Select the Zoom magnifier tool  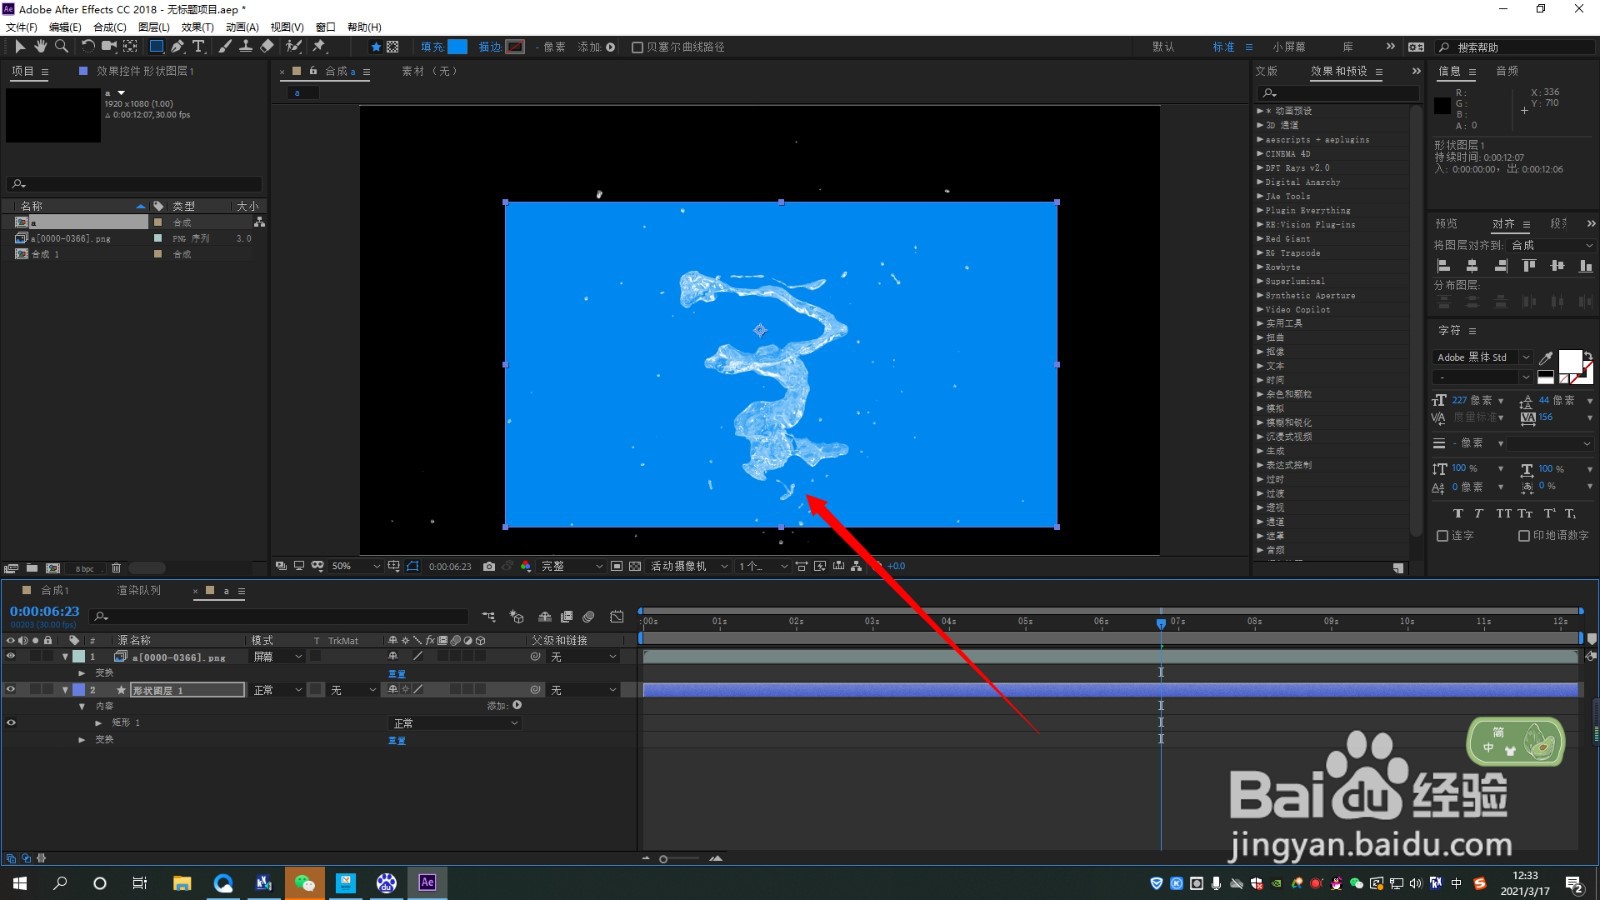[61, 46]
